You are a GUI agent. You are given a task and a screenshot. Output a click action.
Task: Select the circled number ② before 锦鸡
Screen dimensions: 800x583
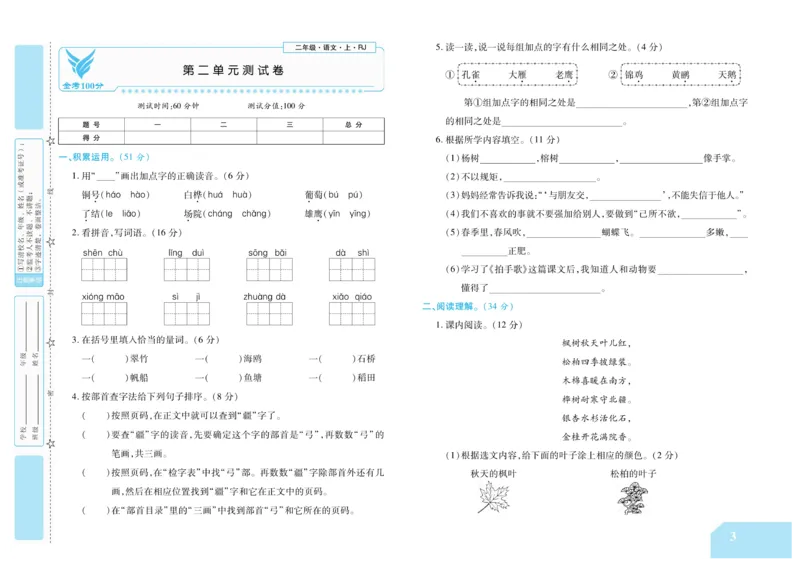pos(611,74)
